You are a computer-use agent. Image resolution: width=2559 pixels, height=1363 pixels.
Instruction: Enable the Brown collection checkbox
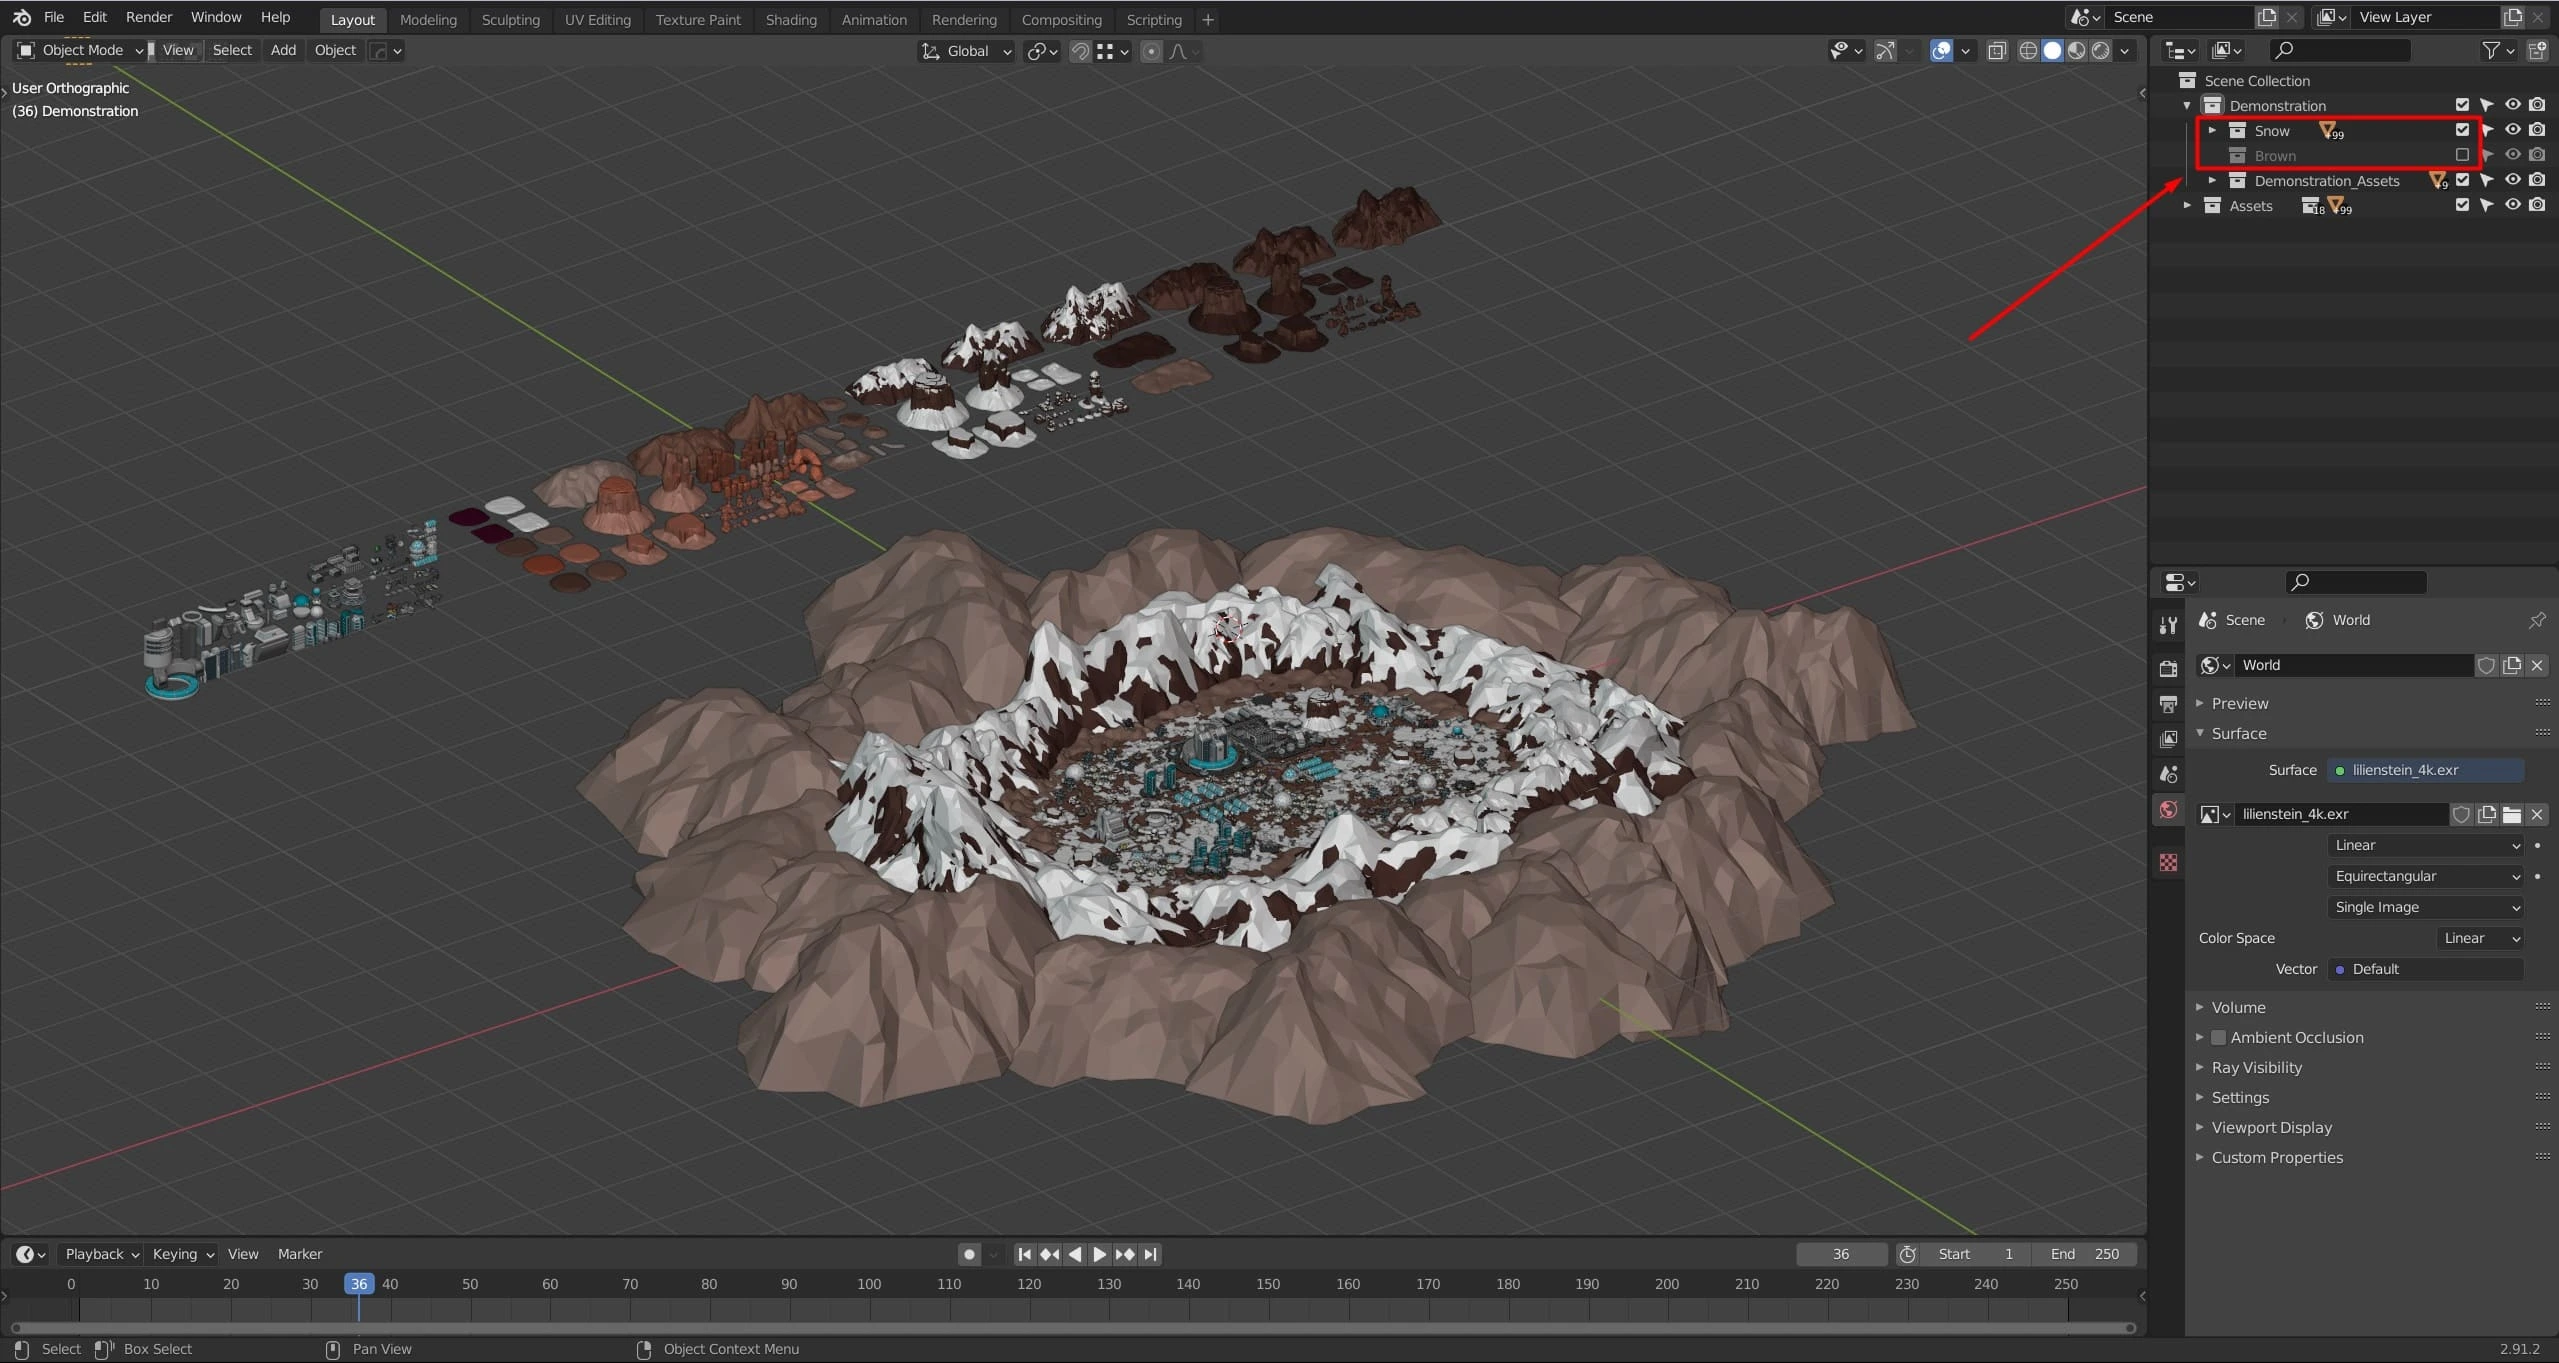[2462, 155]
